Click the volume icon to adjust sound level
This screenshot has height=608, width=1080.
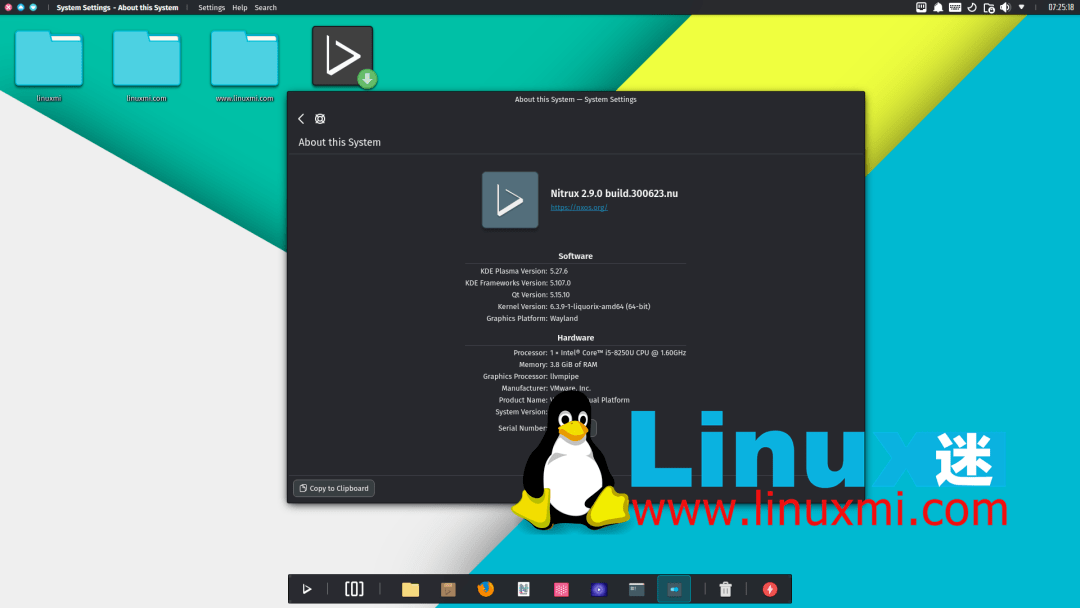pyautogui.click(x=1004, y=7)
